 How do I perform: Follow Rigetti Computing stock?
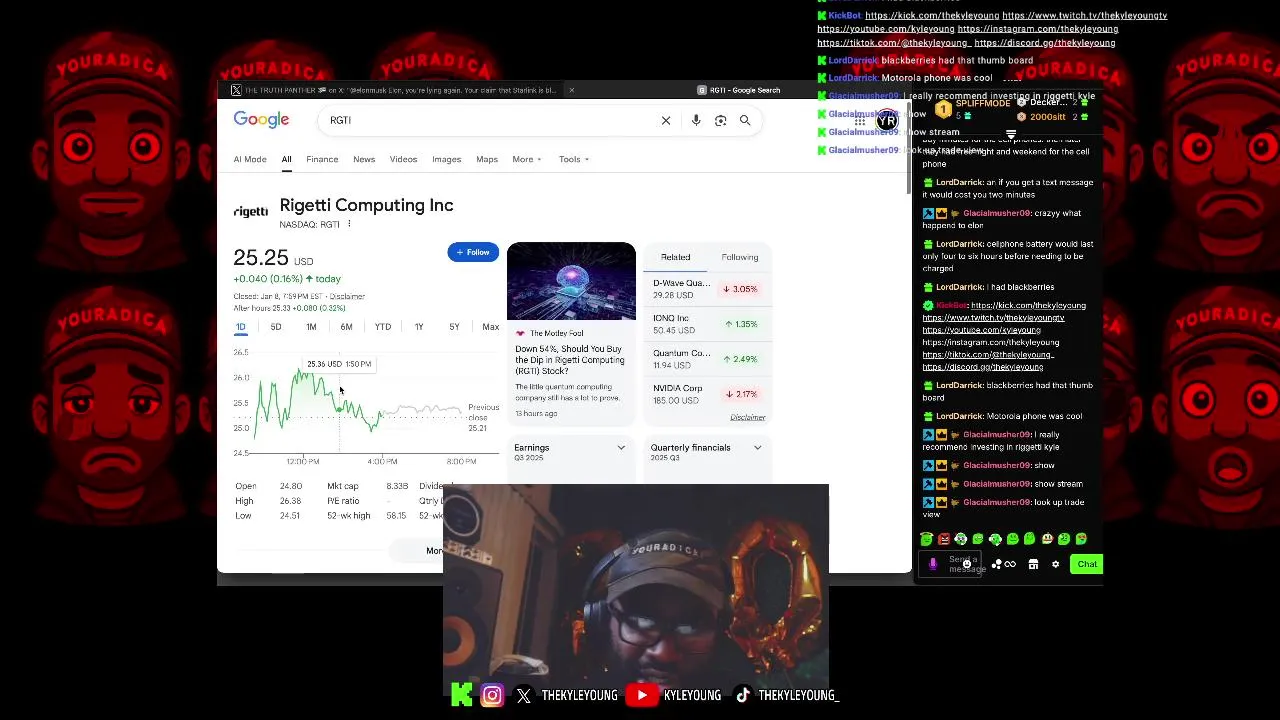tap(473, 252)
